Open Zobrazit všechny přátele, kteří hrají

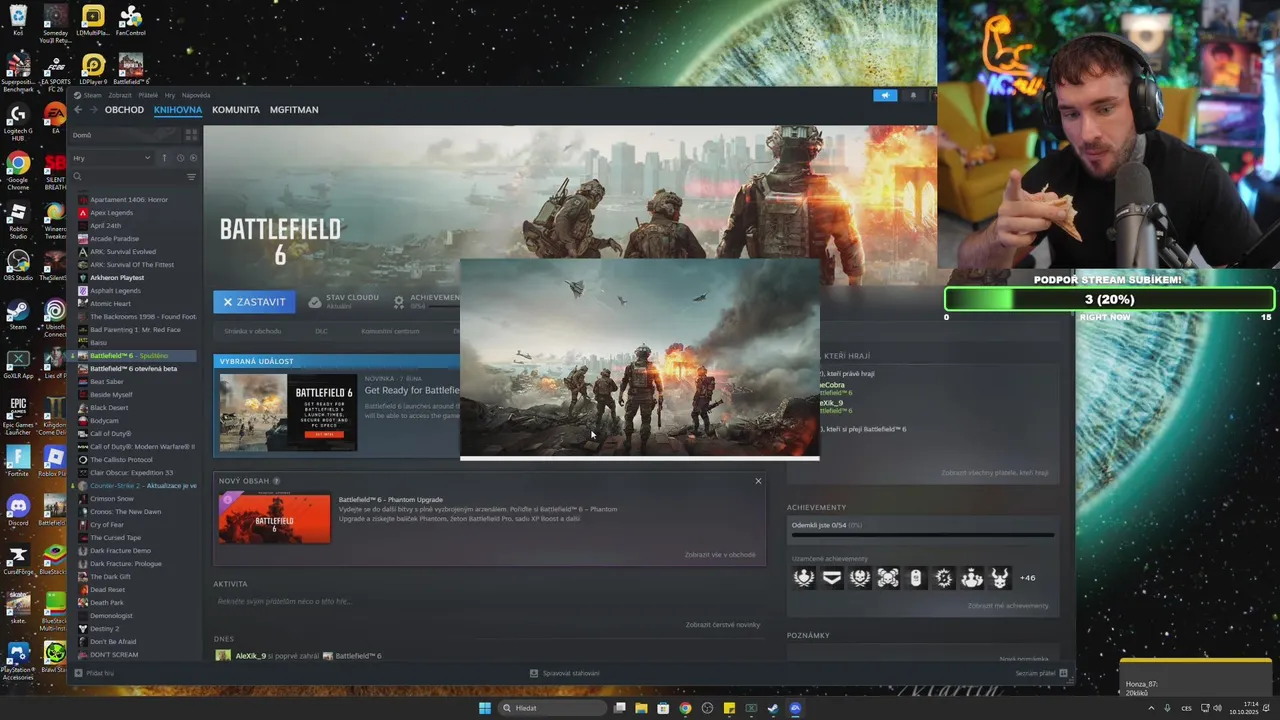[x=995, y=473]
